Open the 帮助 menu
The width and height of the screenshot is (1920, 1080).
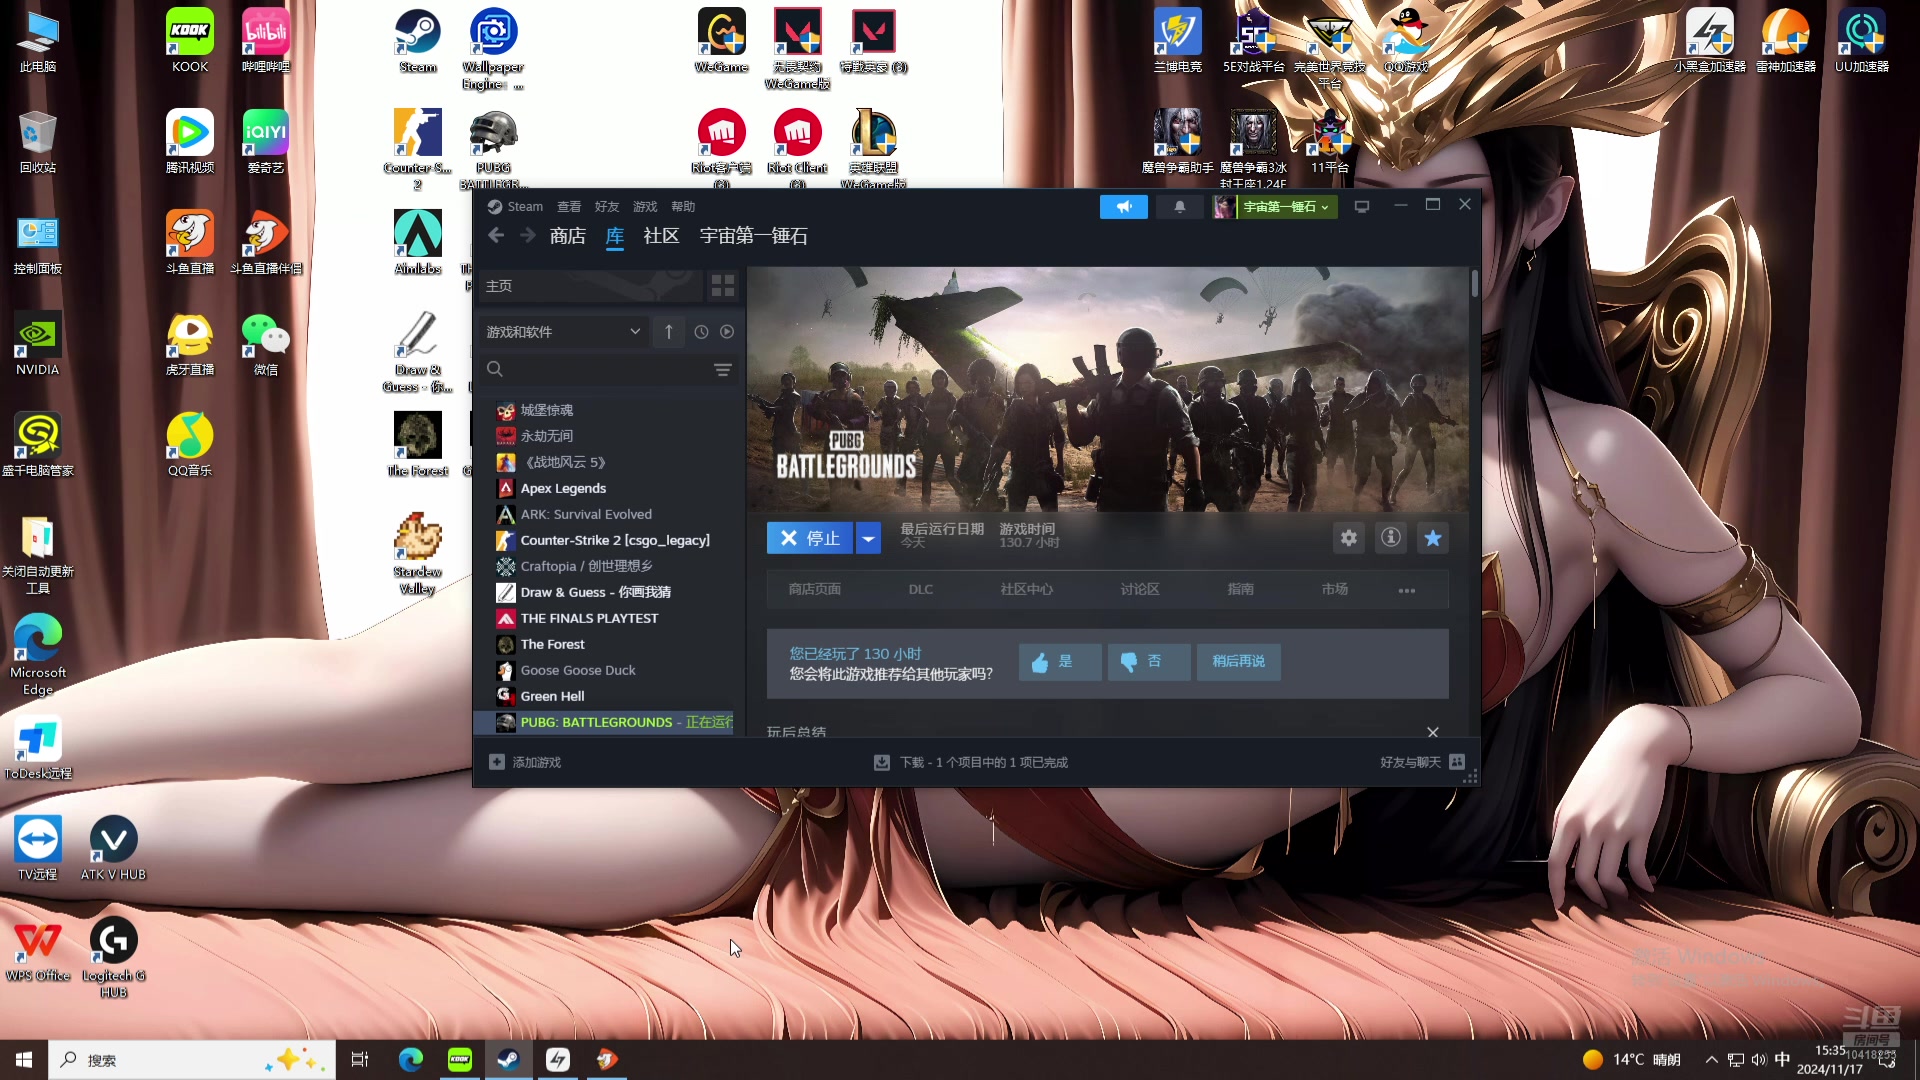pyautogui.click(x=683, y=207)
